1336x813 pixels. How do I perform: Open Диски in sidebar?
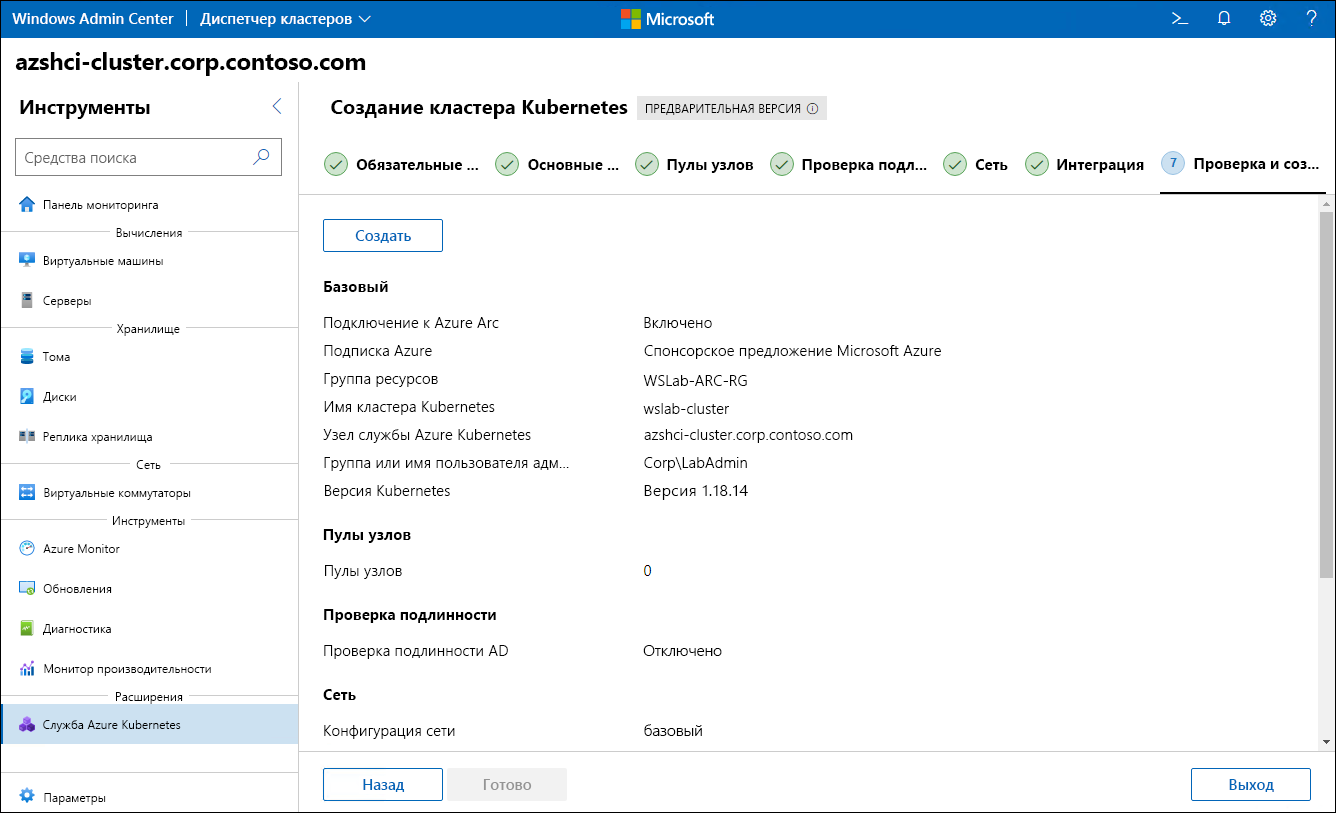[x=149, y=397]
